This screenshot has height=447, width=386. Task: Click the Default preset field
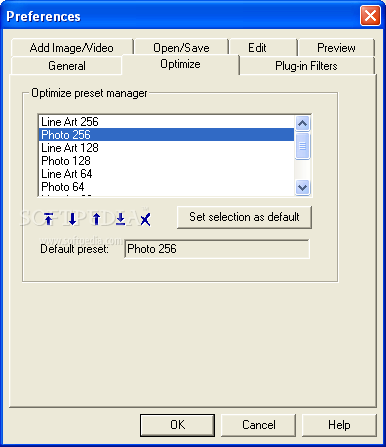[217, 249]
